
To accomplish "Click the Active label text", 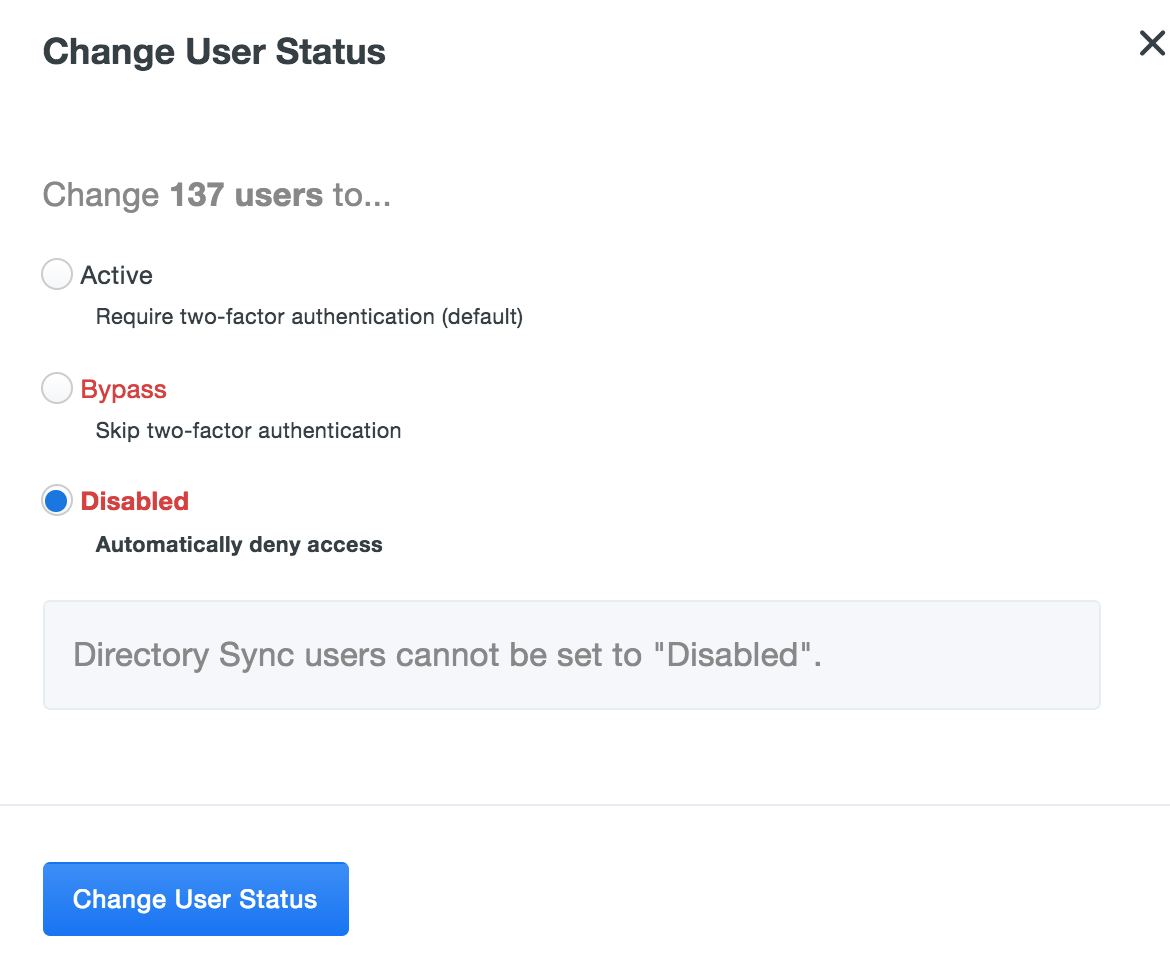I will (116, 275).
